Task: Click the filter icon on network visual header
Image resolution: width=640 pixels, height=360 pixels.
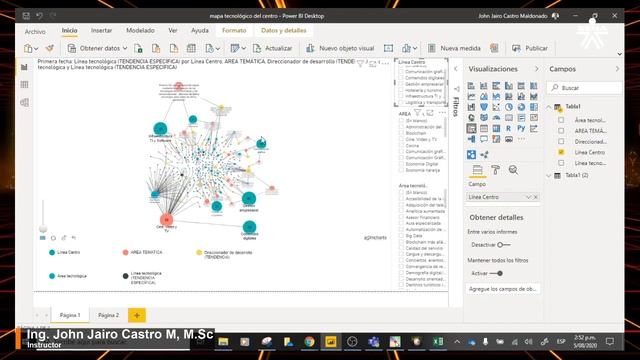Action: click(x=360, y=63)
